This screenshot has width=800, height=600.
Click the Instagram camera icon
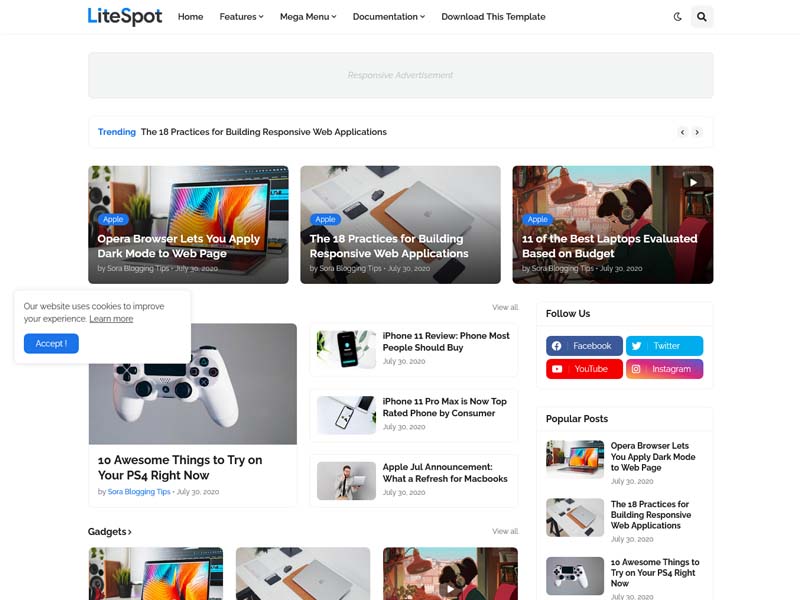coord(636,369)
